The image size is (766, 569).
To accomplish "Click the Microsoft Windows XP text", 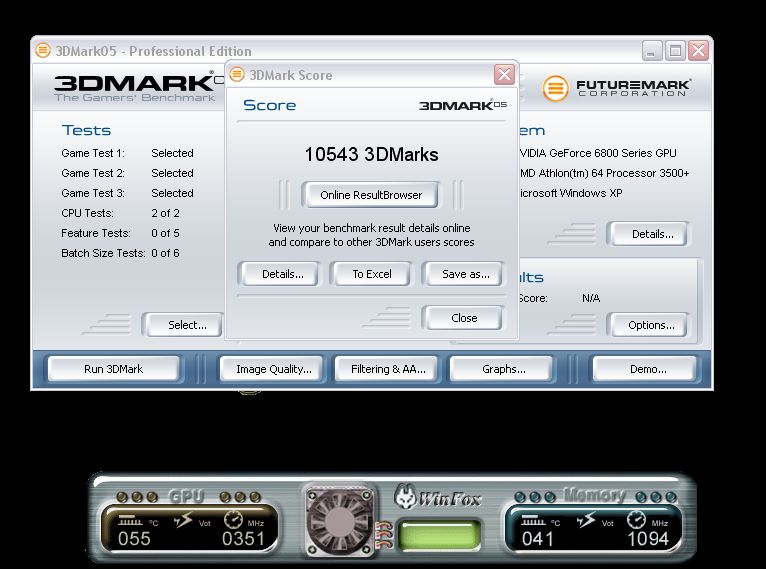I will (571, 193).
